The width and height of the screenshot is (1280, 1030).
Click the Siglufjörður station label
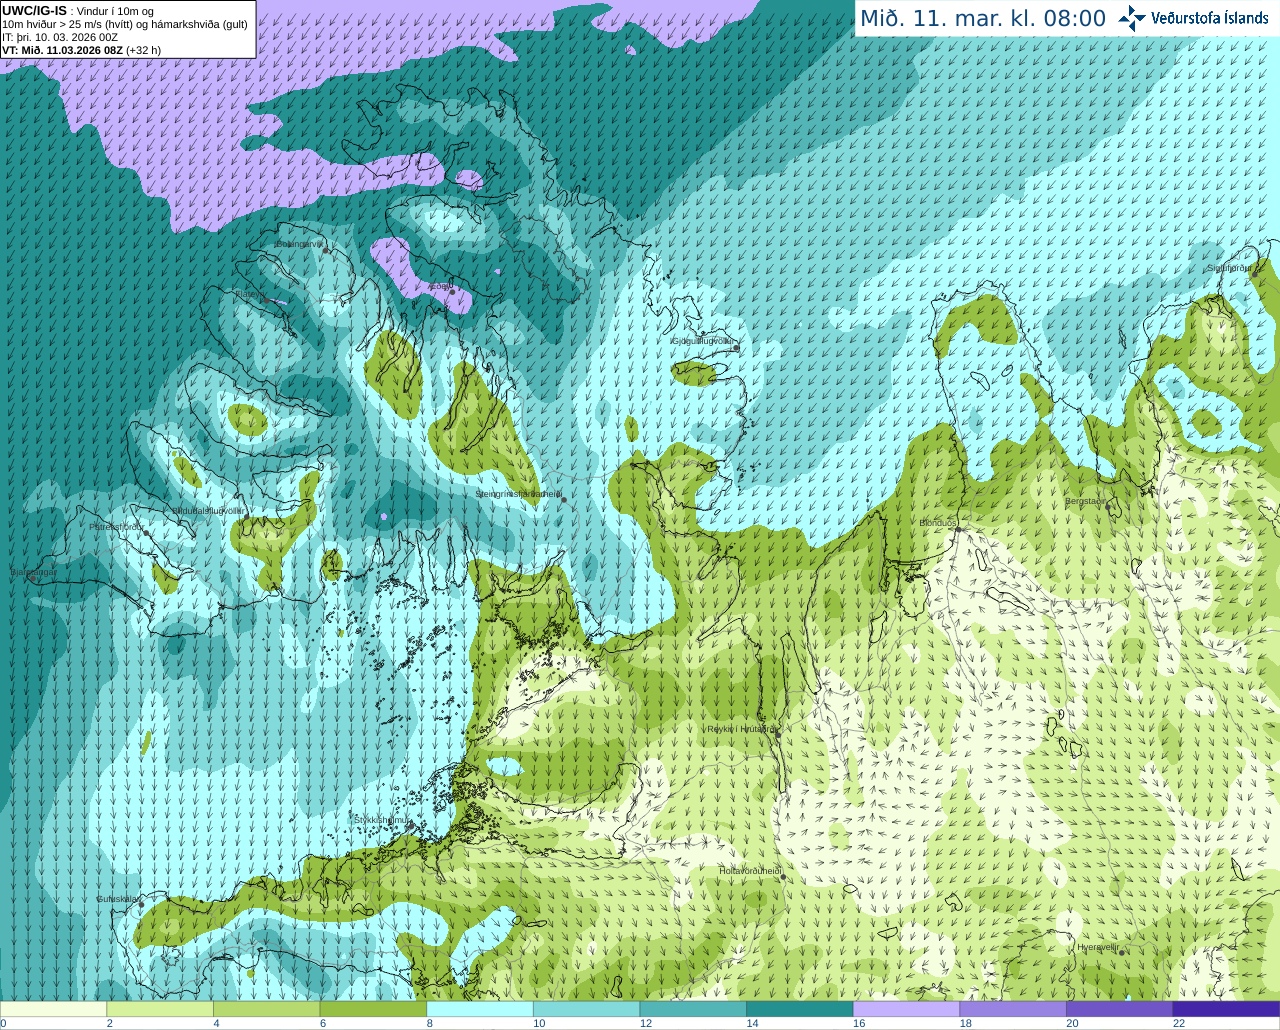[1230, 268]
